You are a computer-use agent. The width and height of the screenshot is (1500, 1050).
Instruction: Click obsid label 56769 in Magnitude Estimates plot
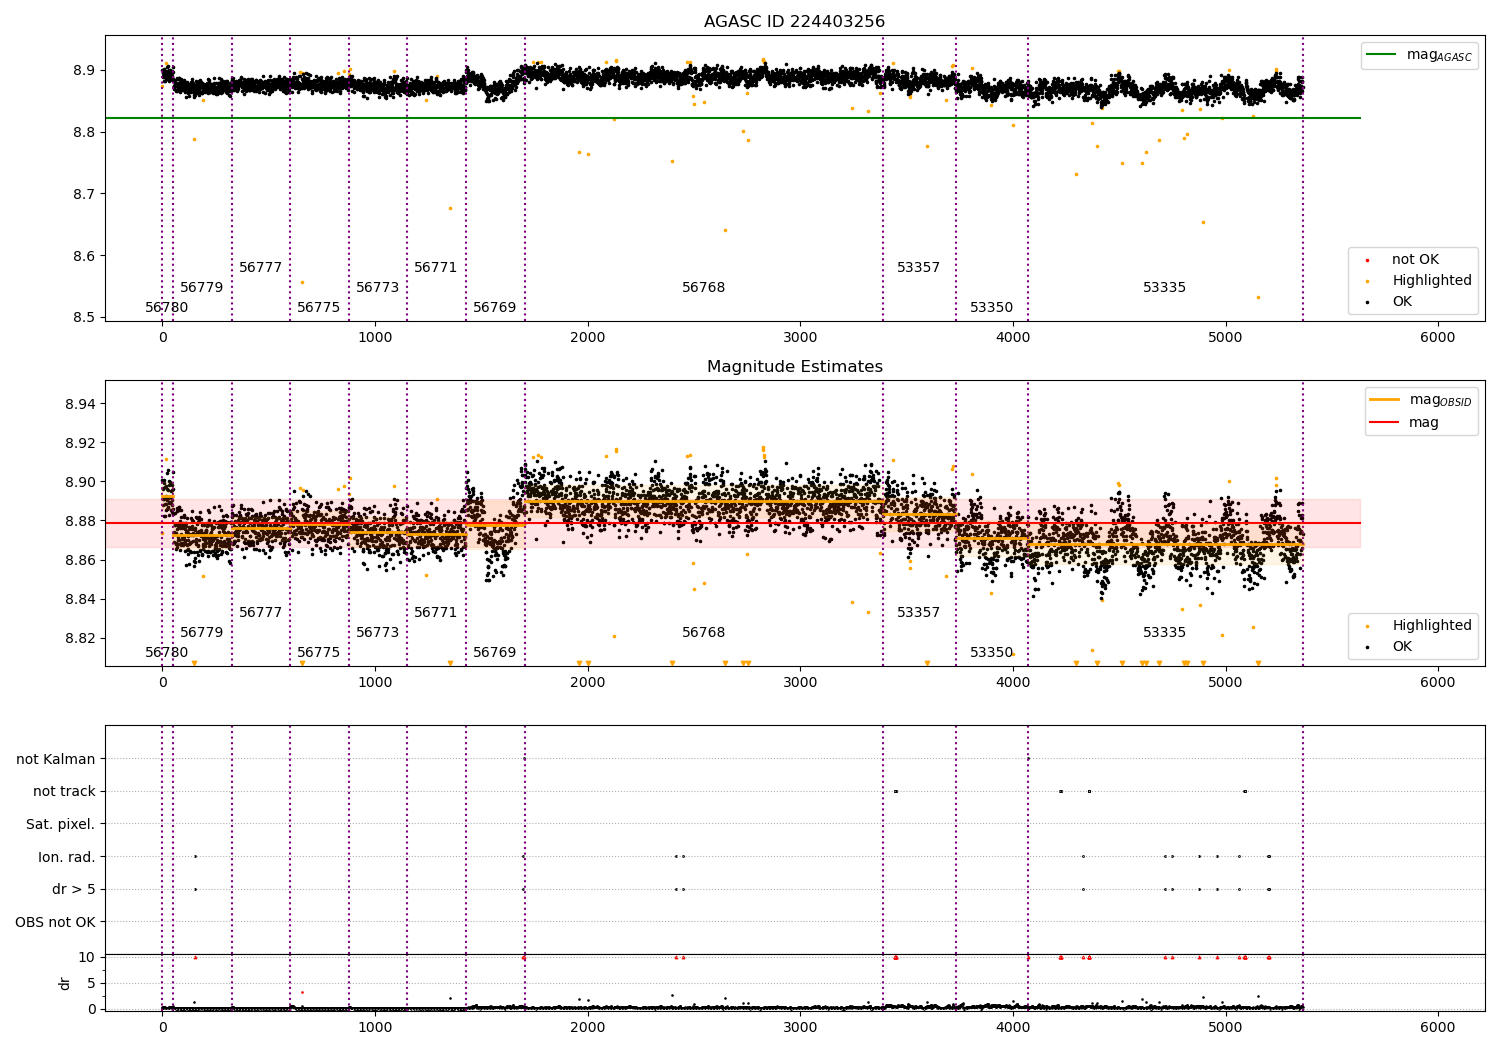point(495,653)
